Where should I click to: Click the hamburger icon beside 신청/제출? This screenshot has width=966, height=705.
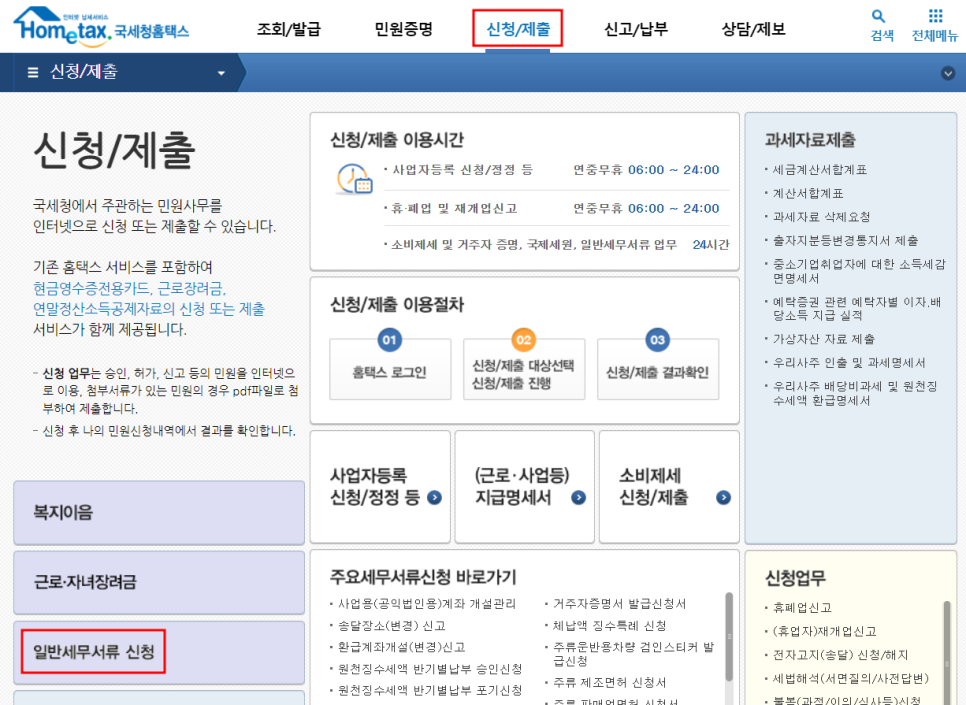pyautogui.click(x=33, y=73)
